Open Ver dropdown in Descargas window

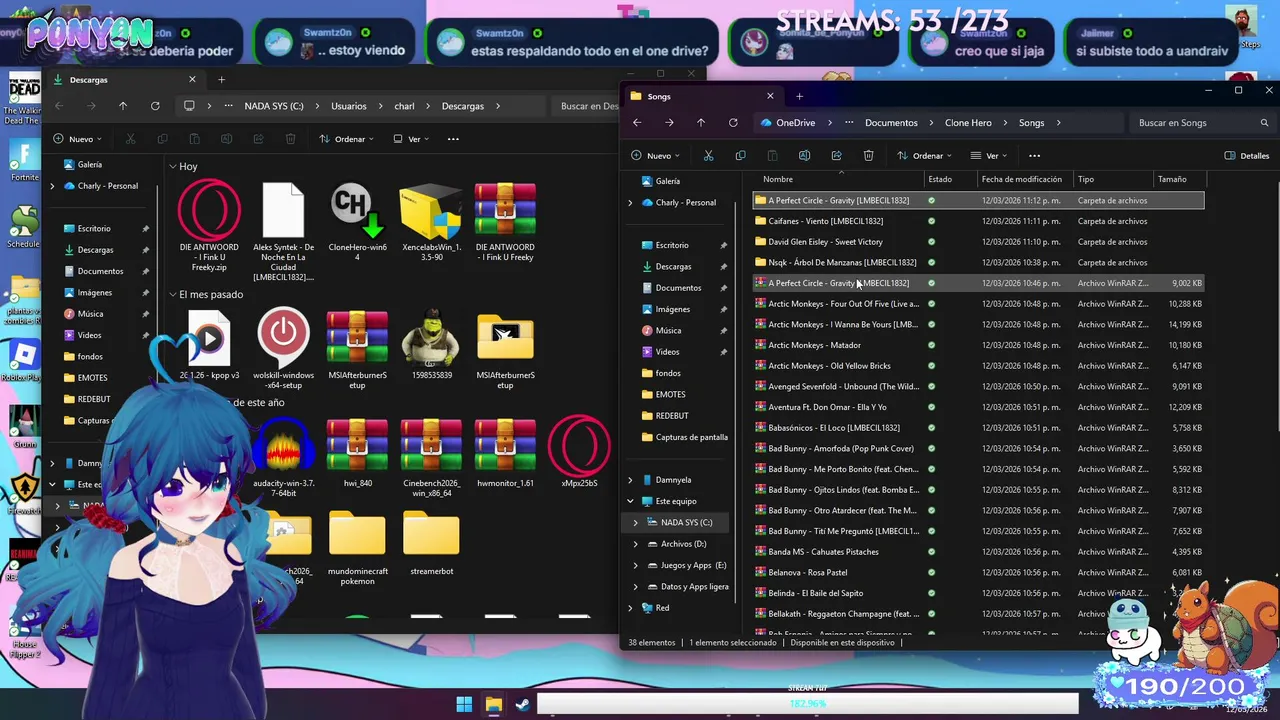pos(410,139)
